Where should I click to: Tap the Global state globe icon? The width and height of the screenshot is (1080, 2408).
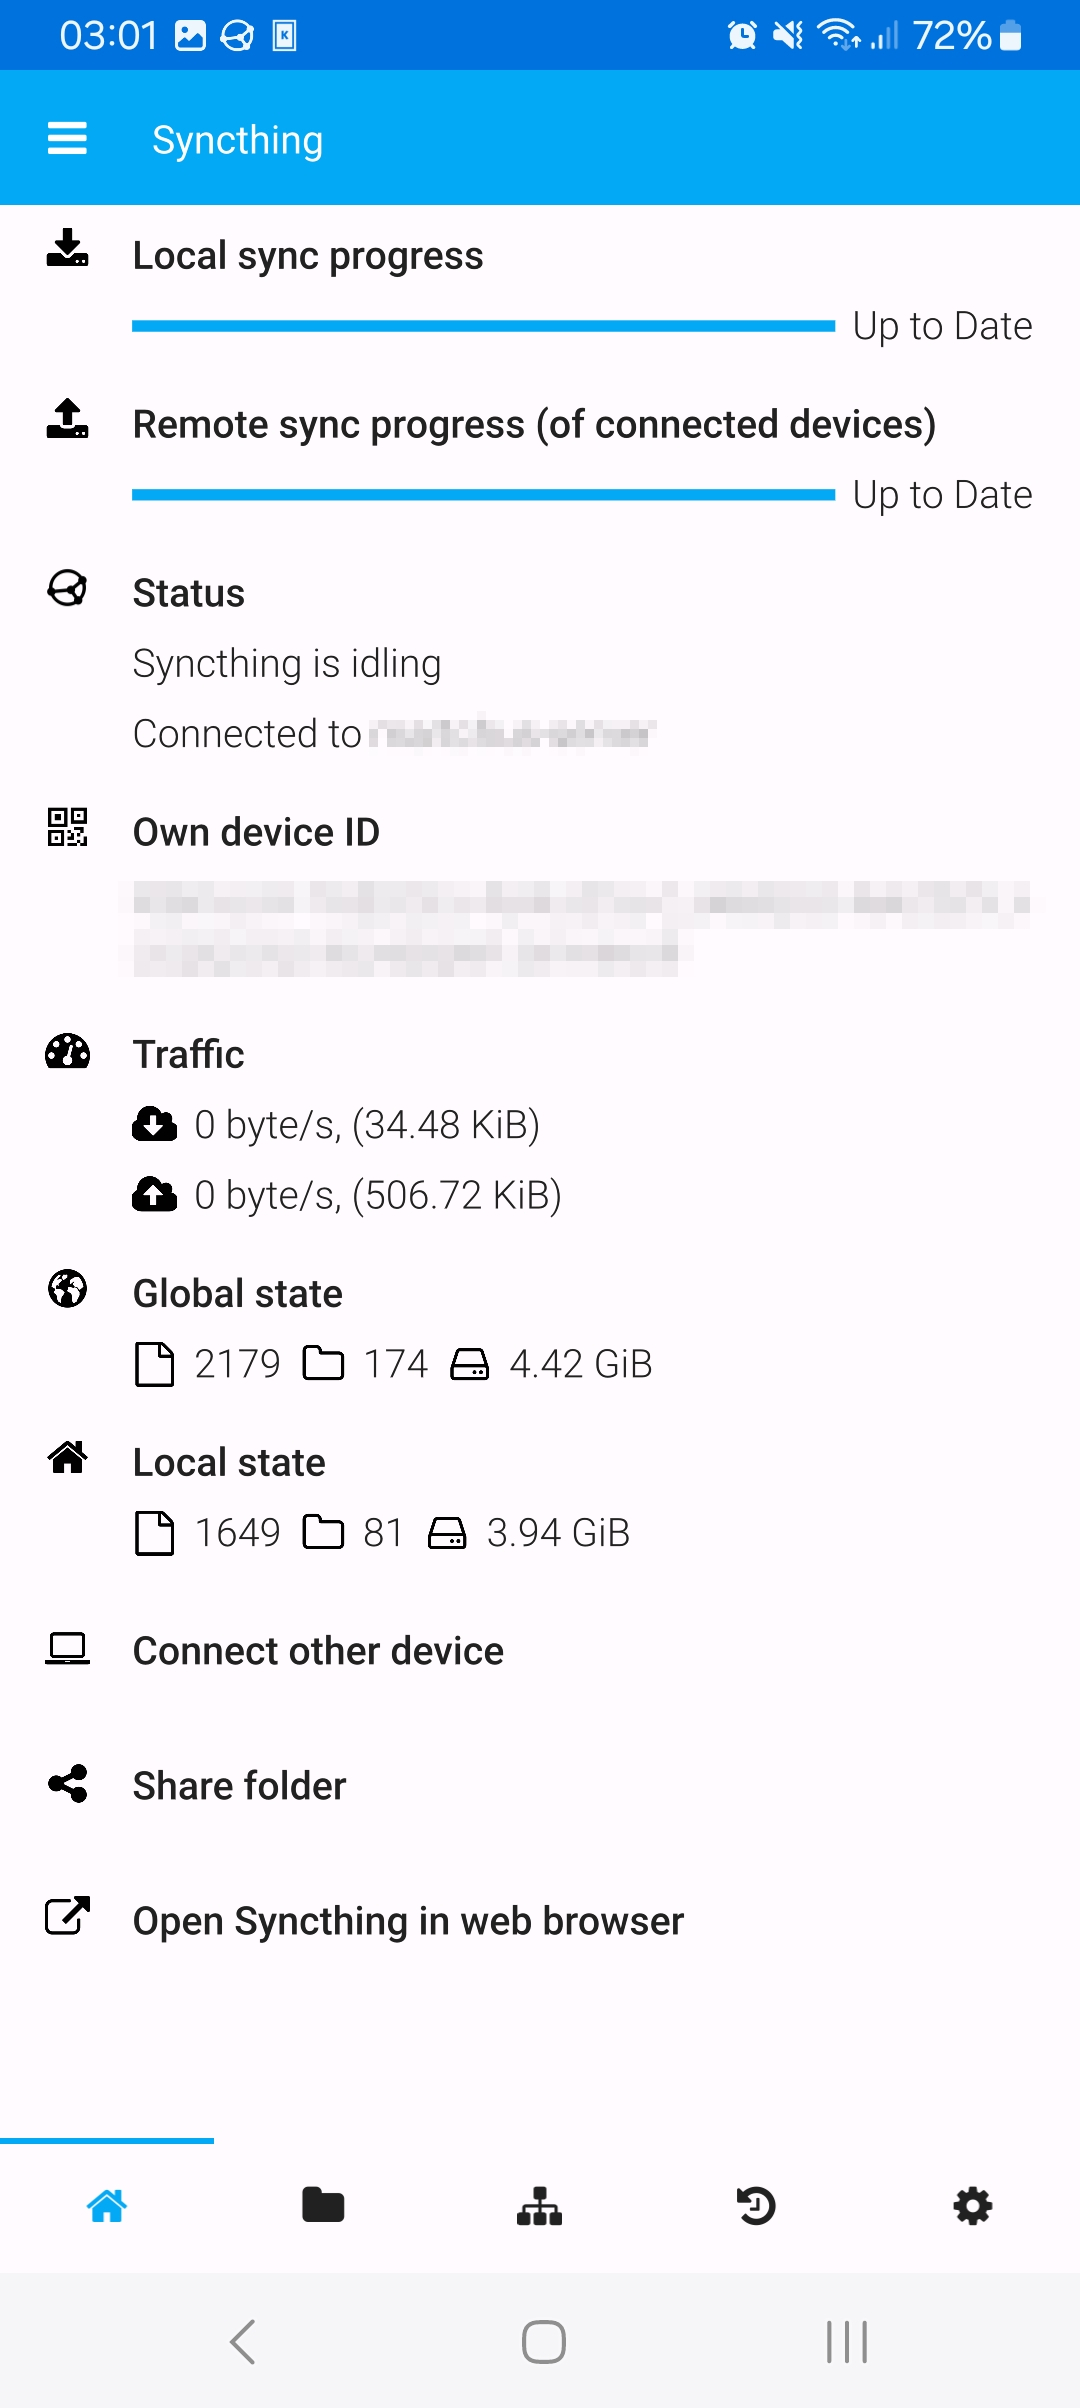coord(67,1289)
